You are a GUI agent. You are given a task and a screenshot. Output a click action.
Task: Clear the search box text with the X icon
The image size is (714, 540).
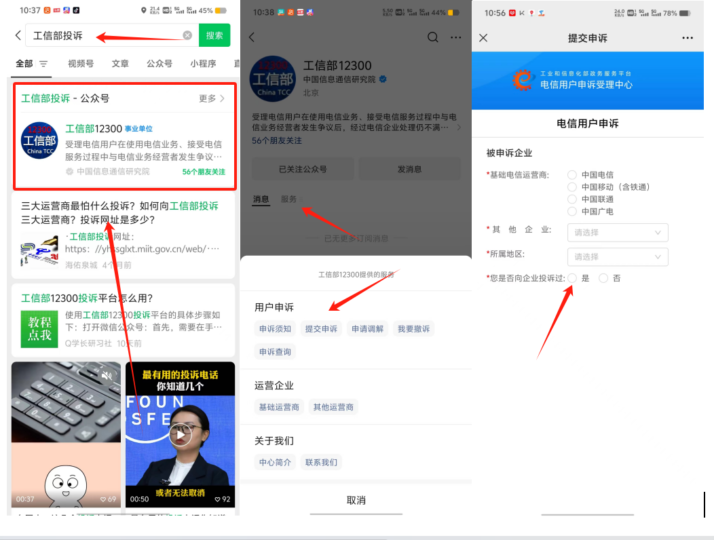[187, 35]
